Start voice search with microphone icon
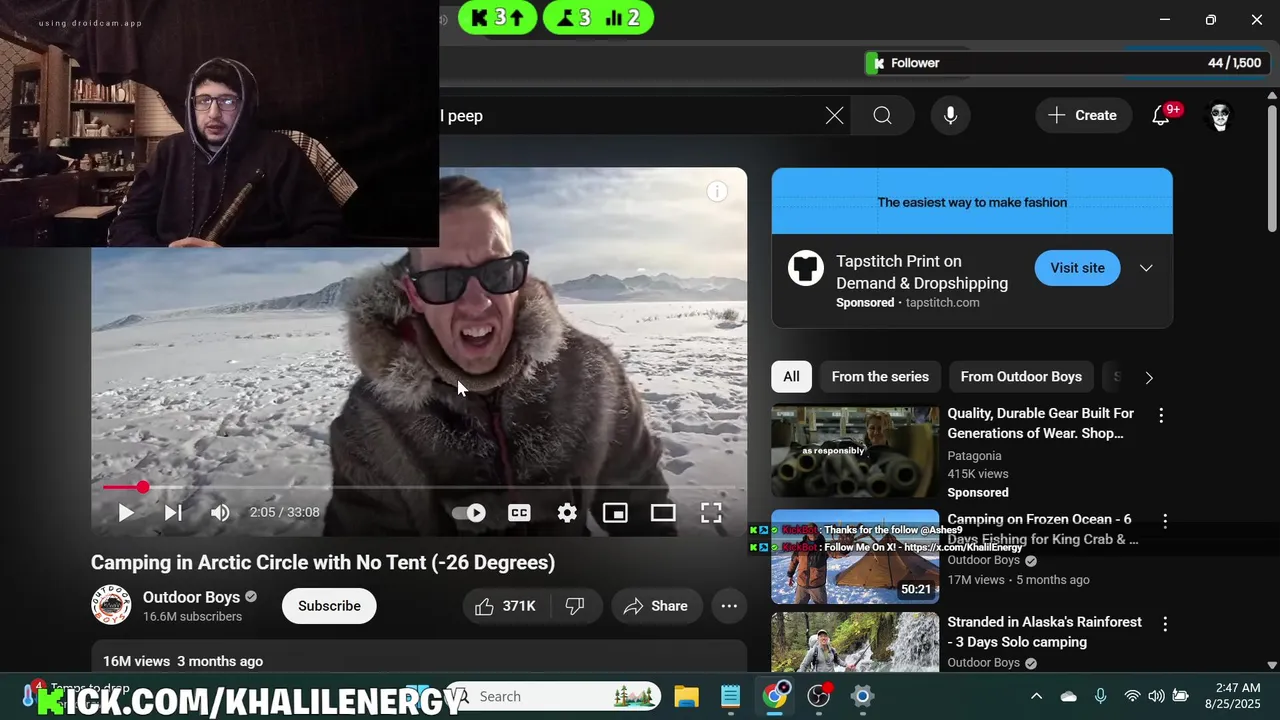The height and width of the screenshot is (720, 1280). click(x=950, y=116)
